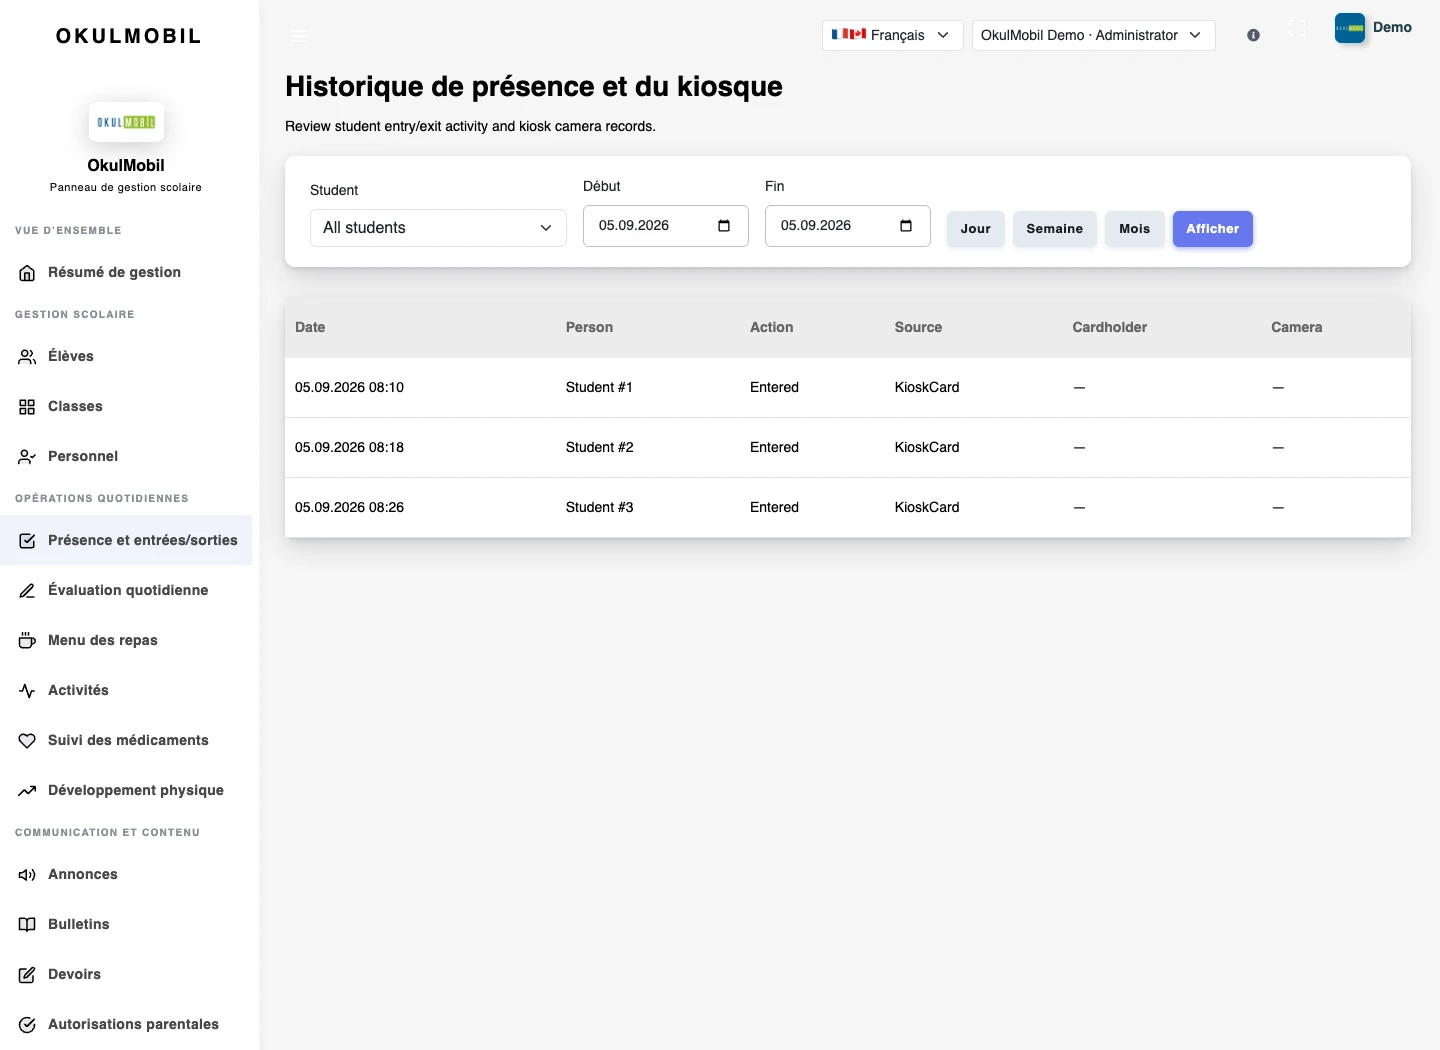
Task: Click the coffee cup icon beside Menu des repas
Action: (x=27, y=641)
